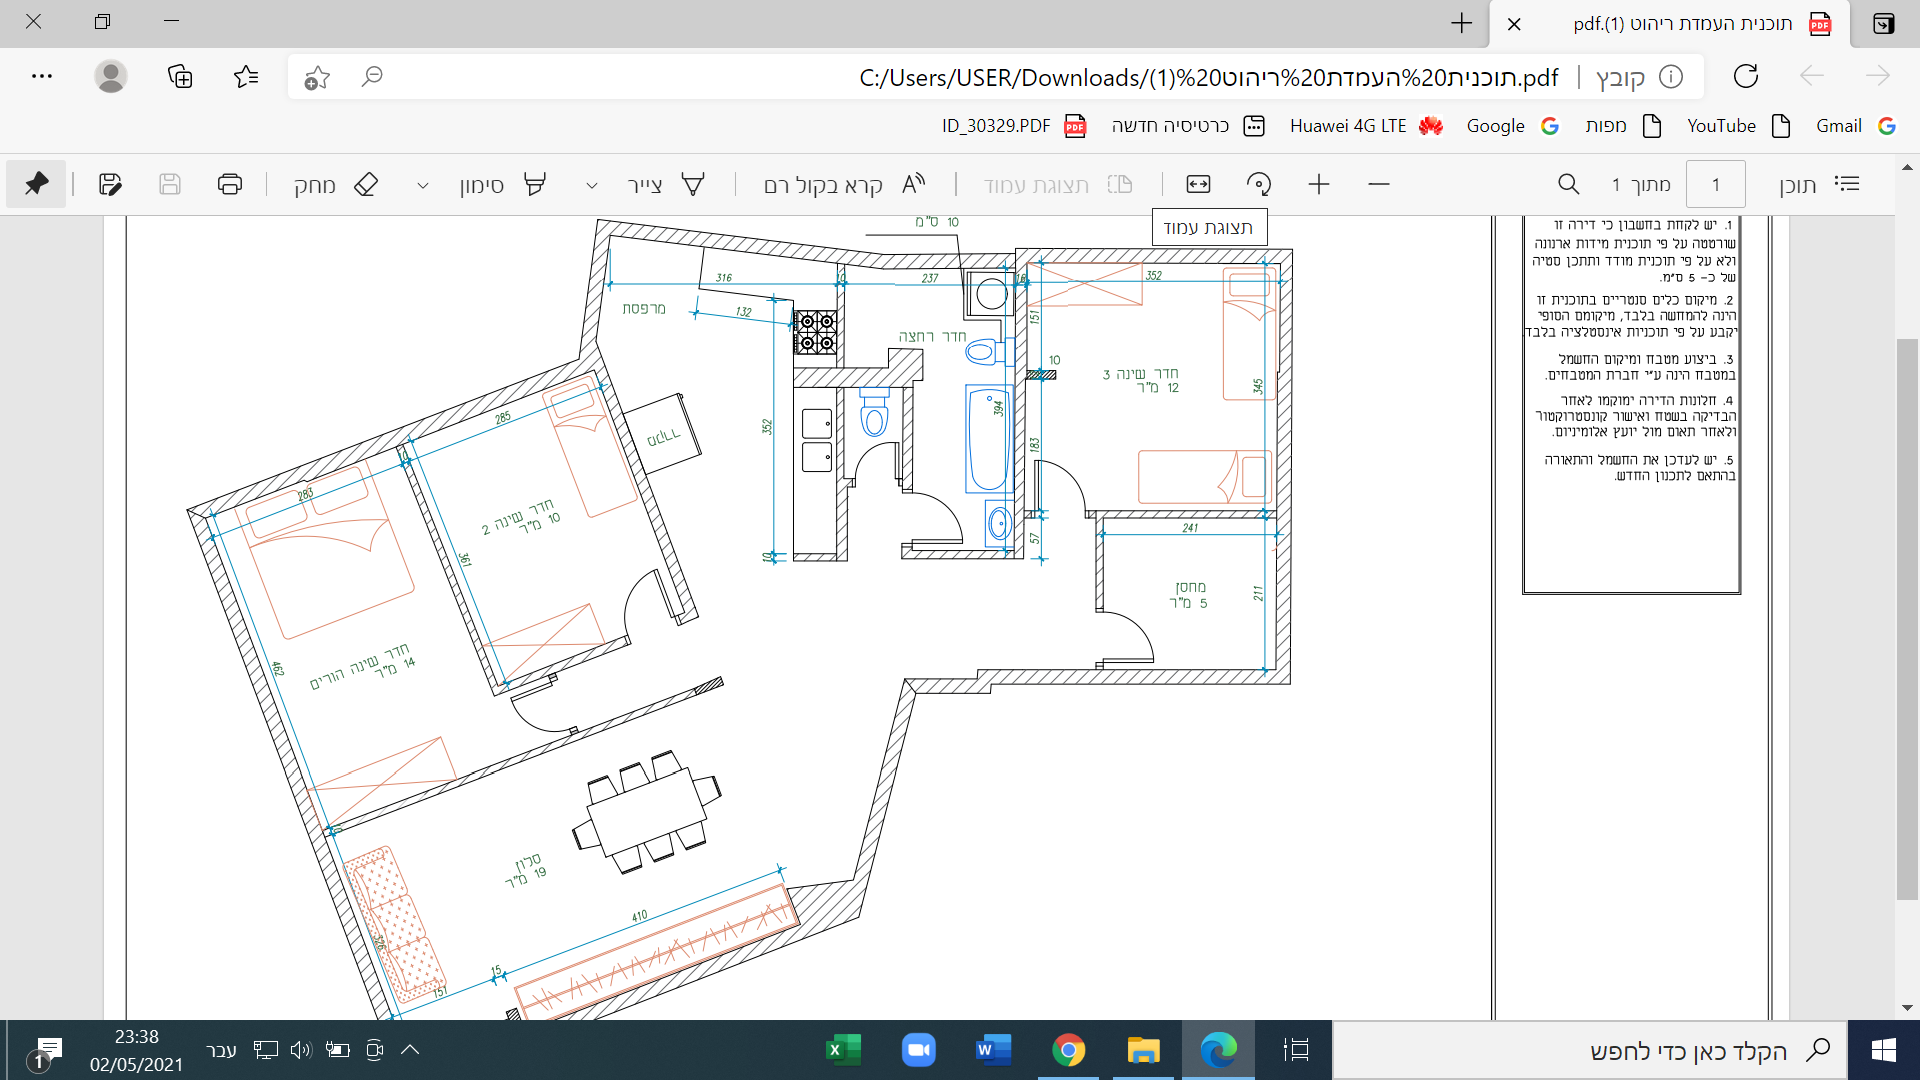
Task: Click the pin toolbar icon
Action: click(x=37, y=184)
